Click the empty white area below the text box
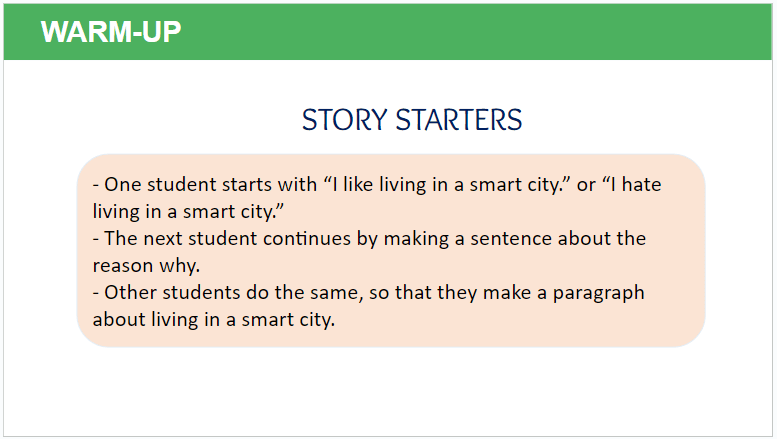 point(390,392)
